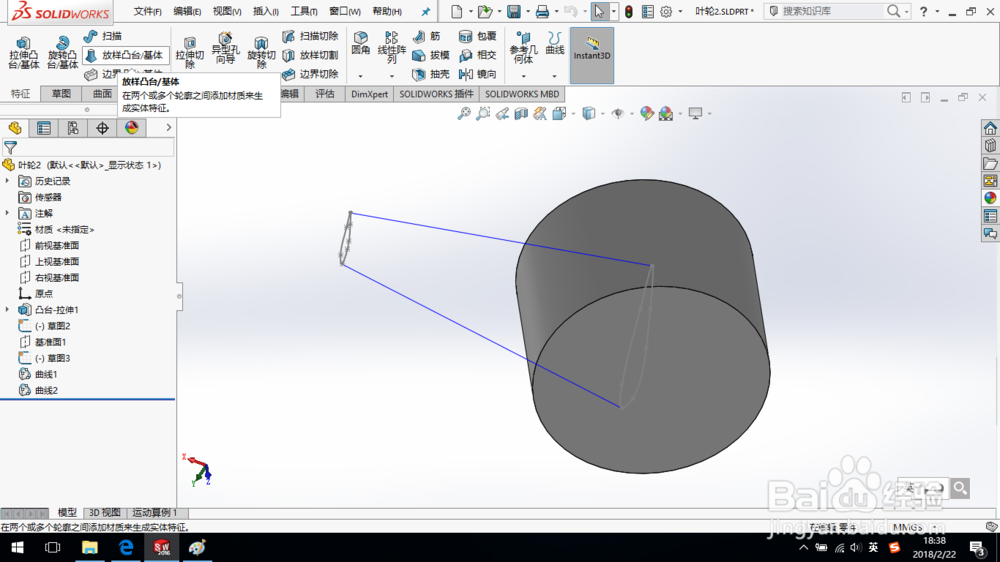Click the Section View icon
Viewport: 1000px width, 562px height.
click(x=521, y=114)
